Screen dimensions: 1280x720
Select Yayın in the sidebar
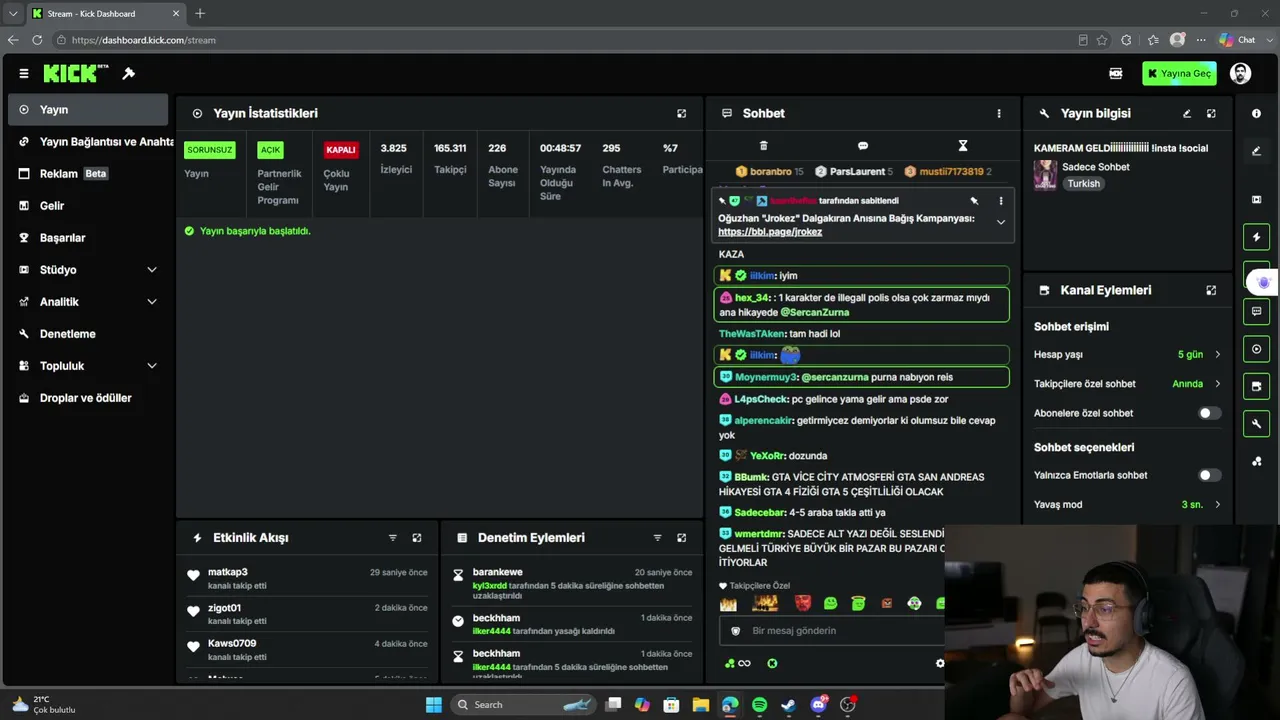click(x=88, y=110)
